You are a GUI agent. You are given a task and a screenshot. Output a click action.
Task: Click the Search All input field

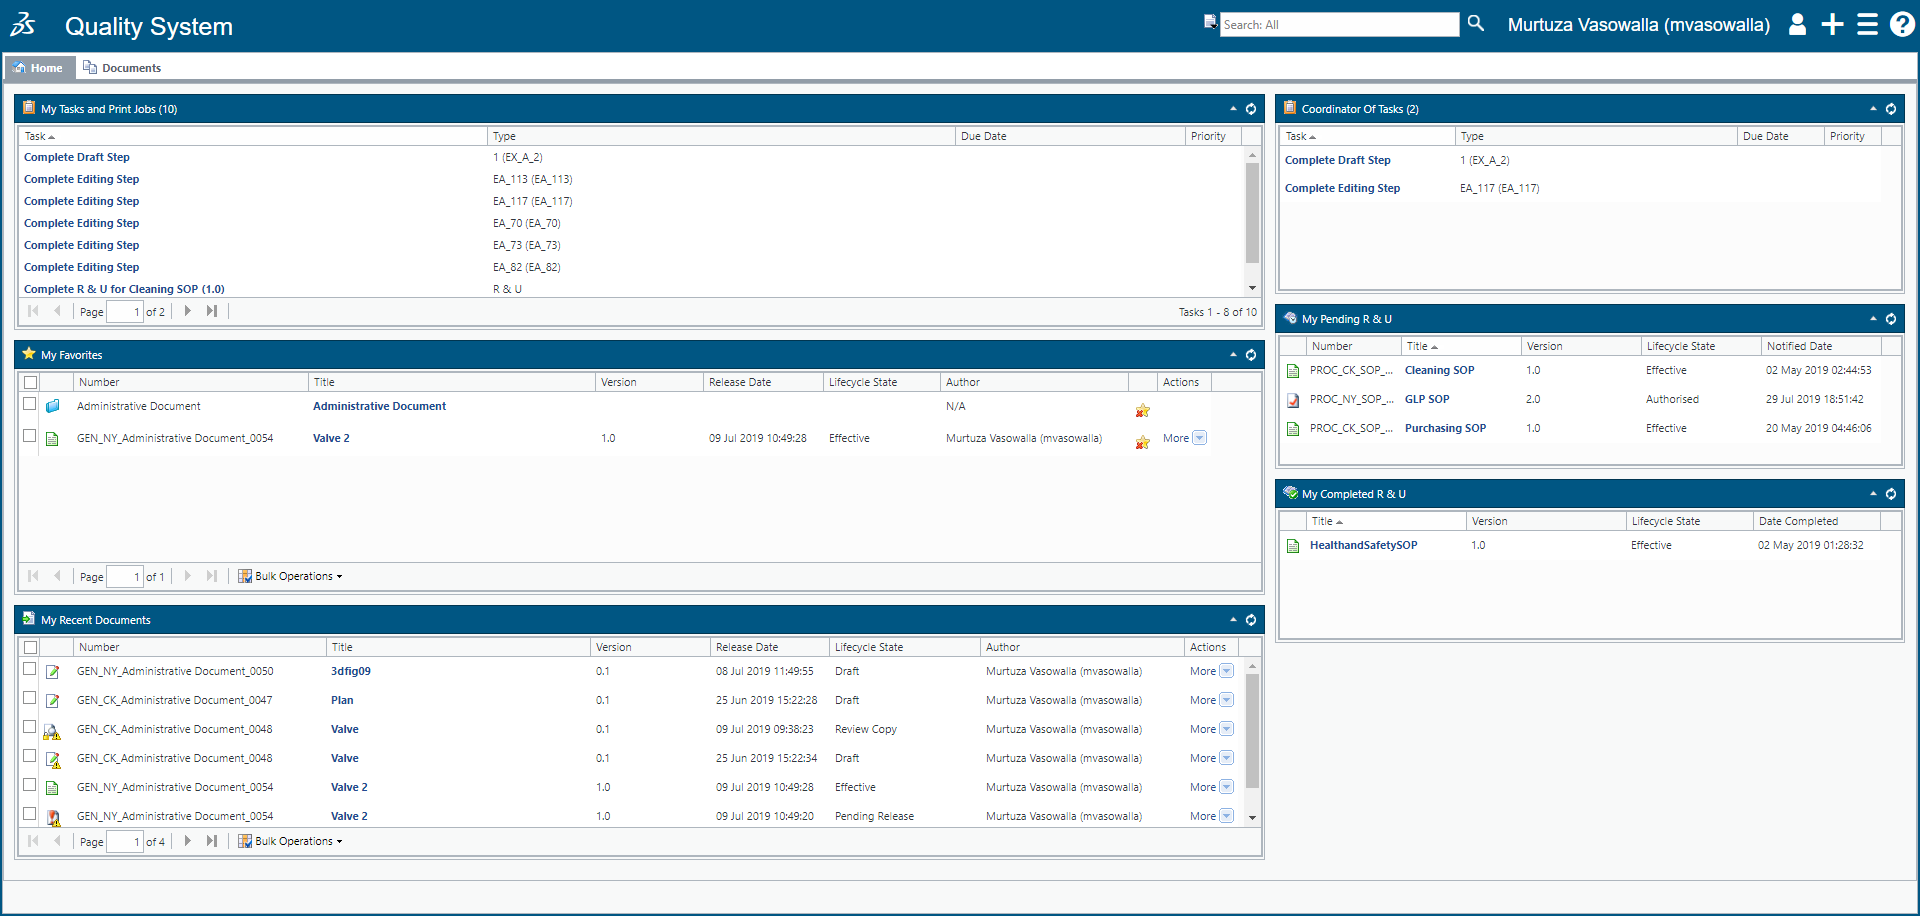pos(1338,25)
